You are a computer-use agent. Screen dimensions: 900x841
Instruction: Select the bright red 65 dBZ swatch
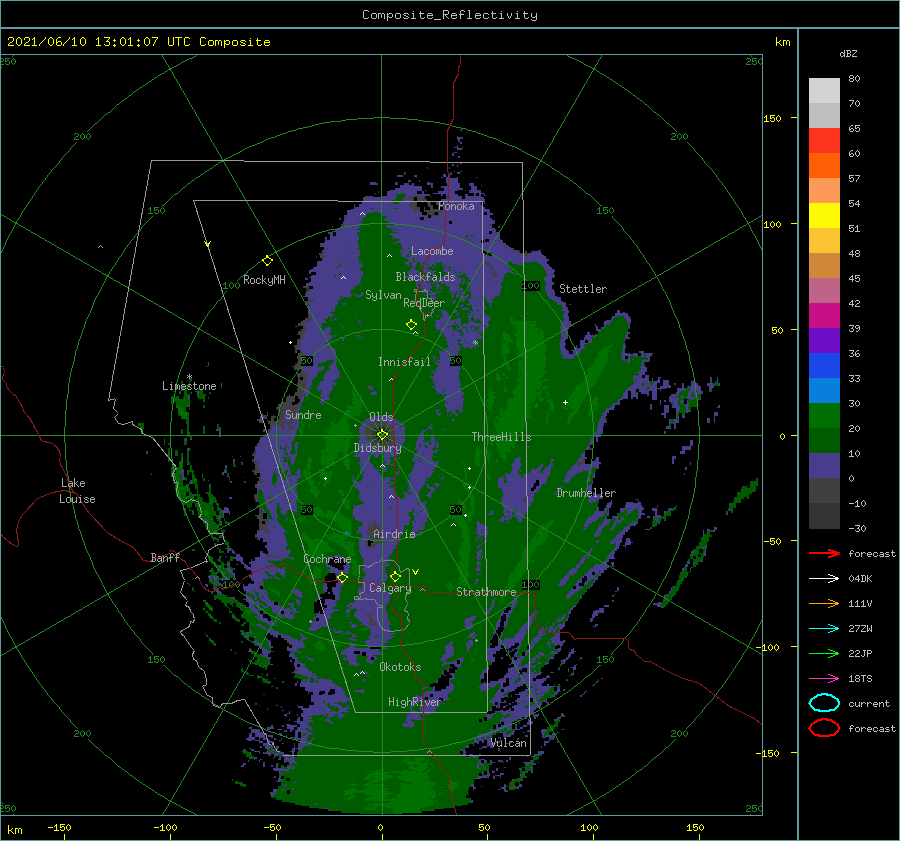[x=824, y=140]
